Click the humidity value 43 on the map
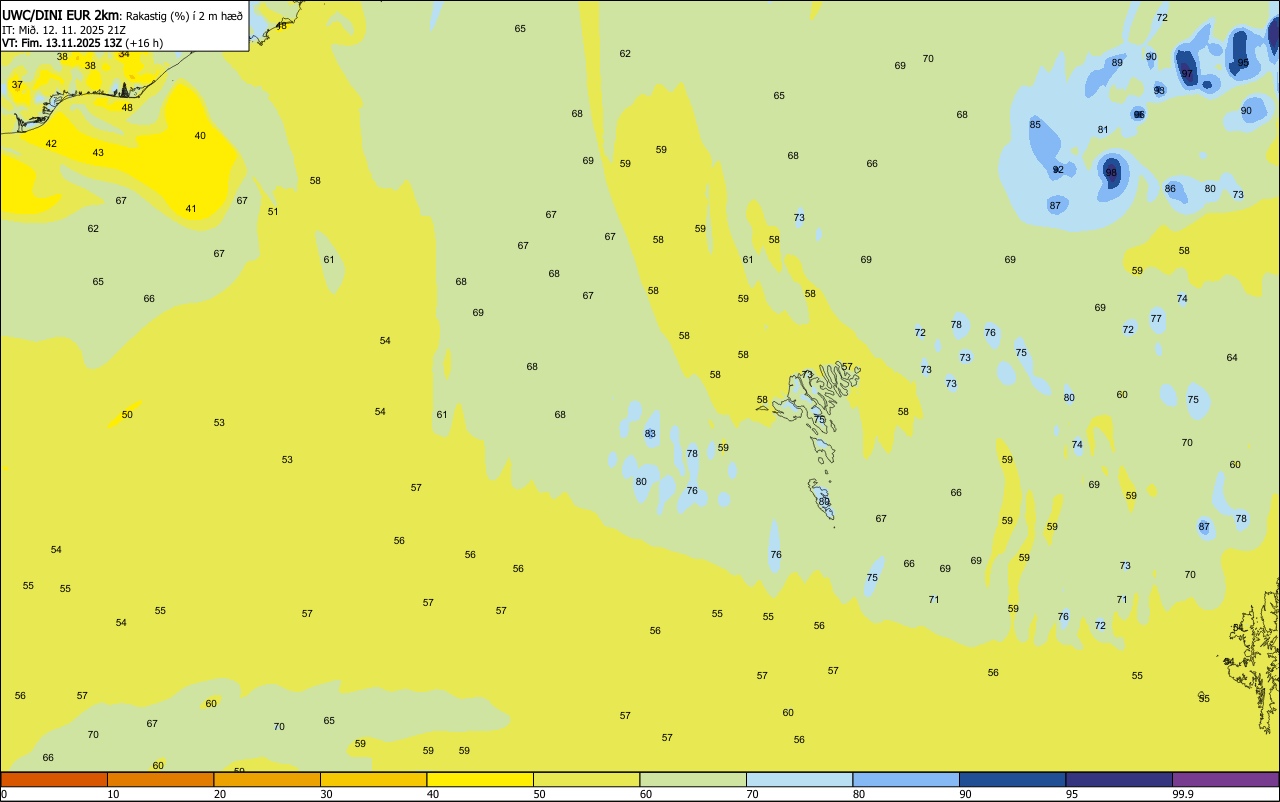Screen dimensions: 1280x802 [98, 153]
